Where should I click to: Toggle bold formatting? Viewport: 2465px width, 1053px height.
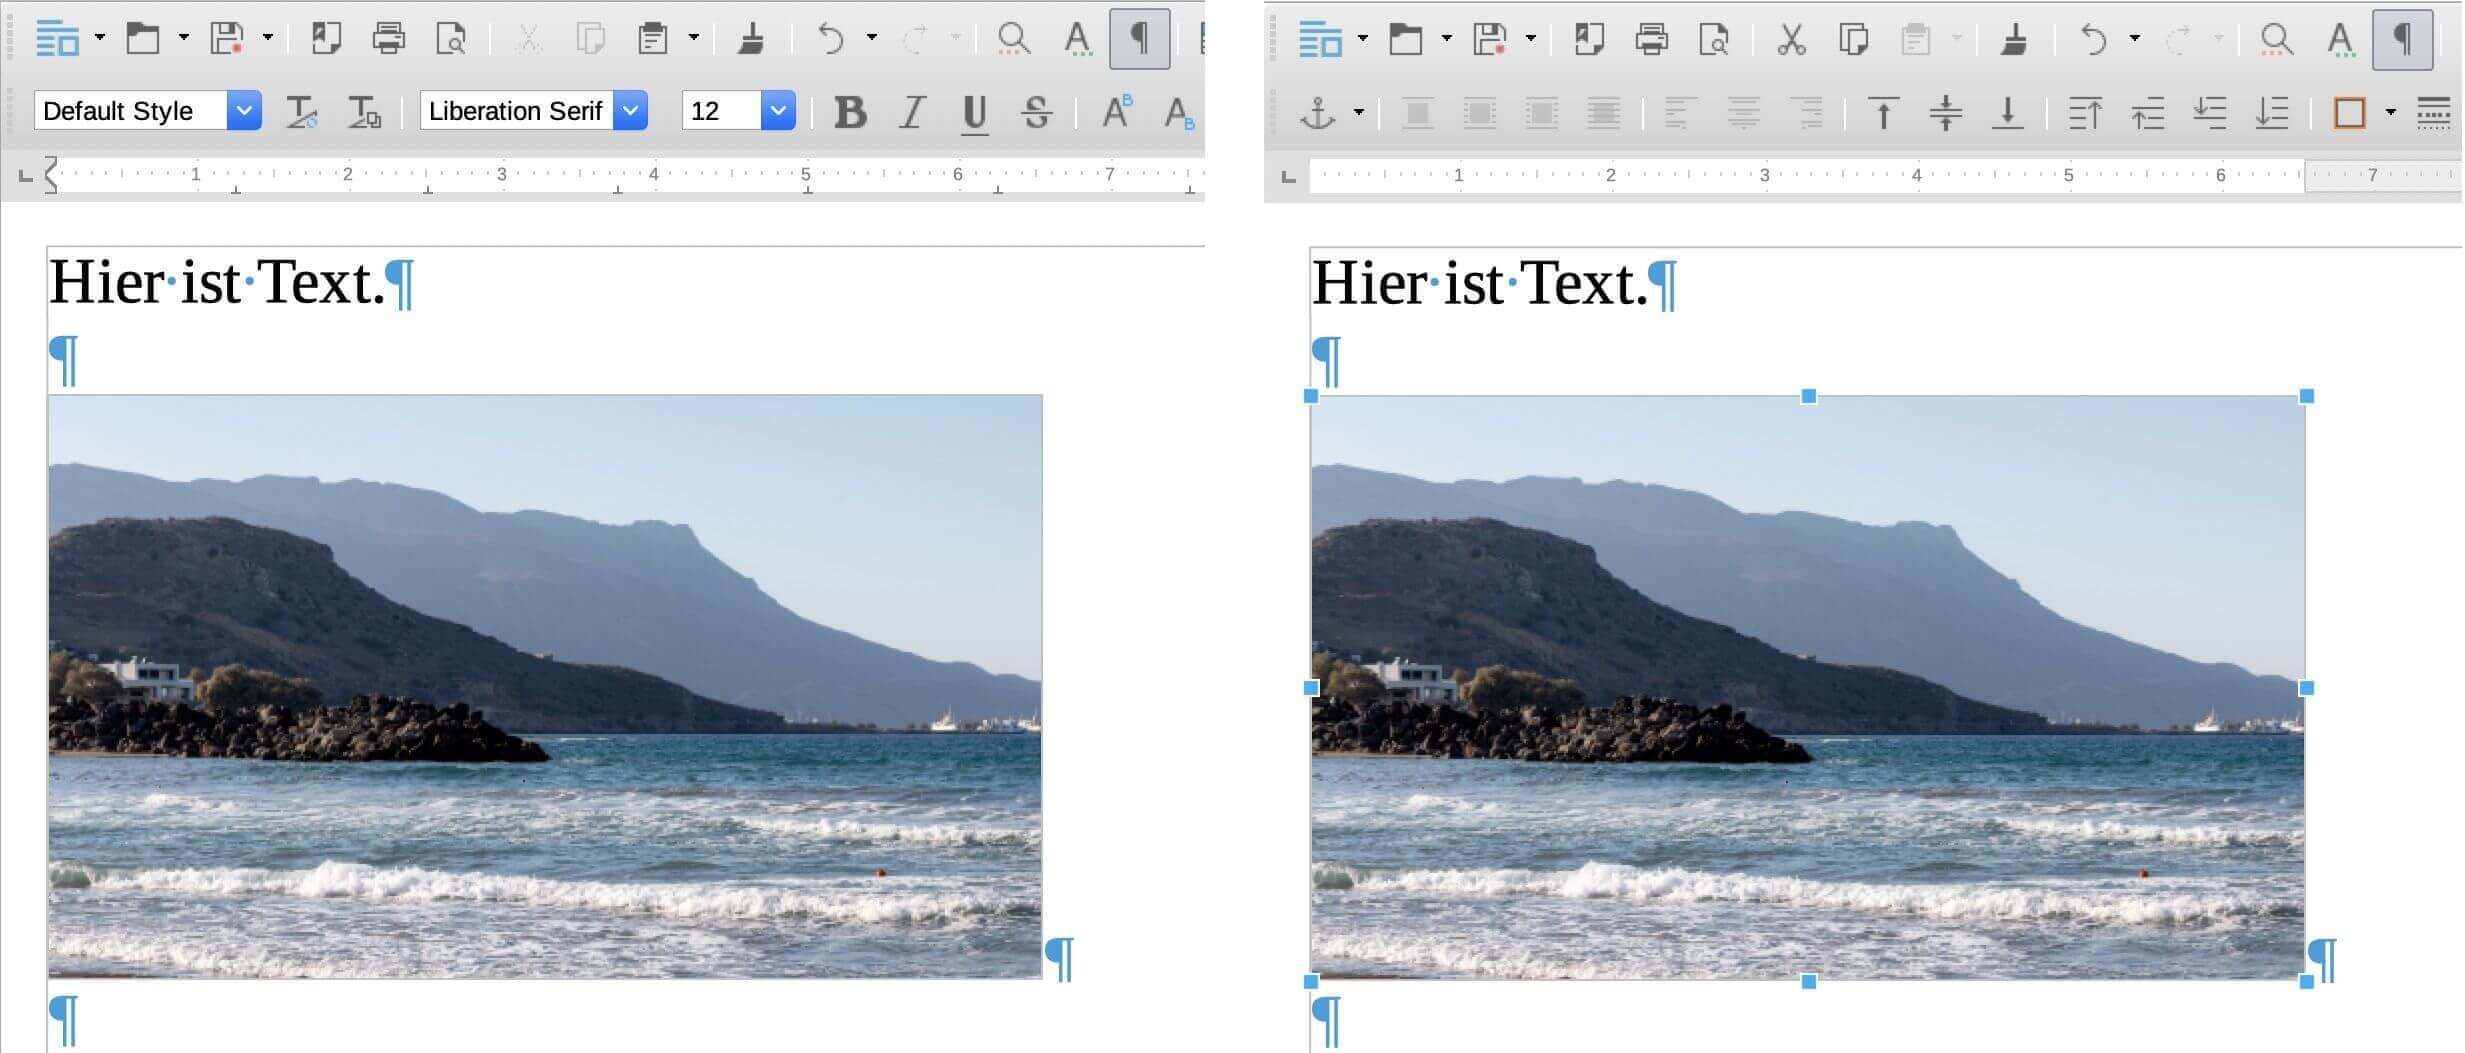(849, 112)
